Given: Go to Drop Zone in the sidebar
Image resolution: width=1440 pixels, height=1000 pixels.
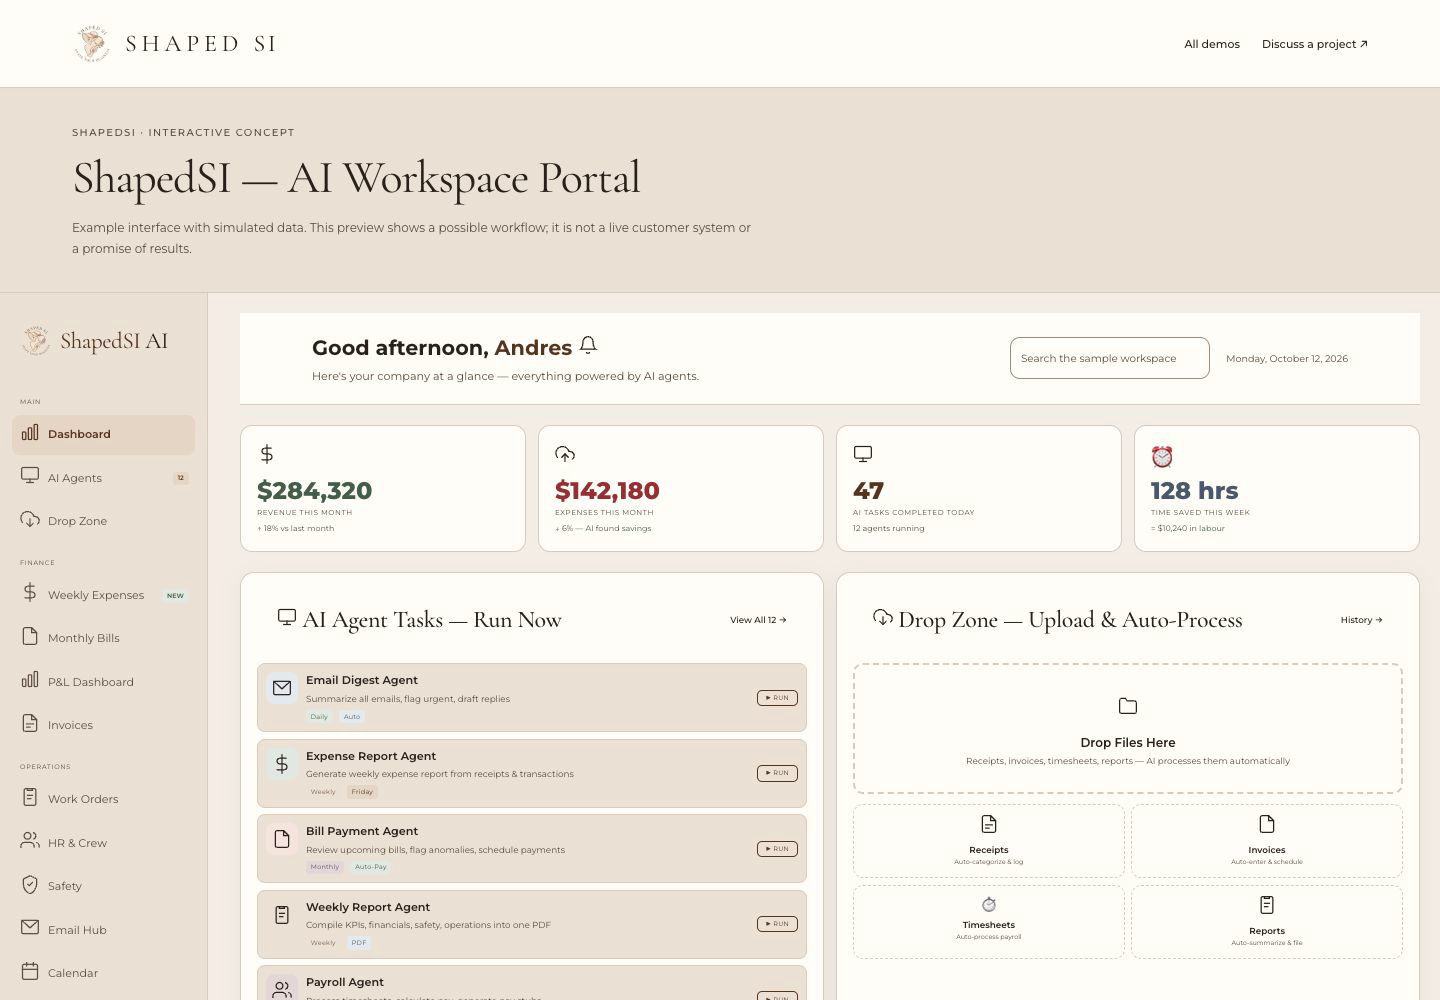Looking at the screenshot, I should click(104, 521).
